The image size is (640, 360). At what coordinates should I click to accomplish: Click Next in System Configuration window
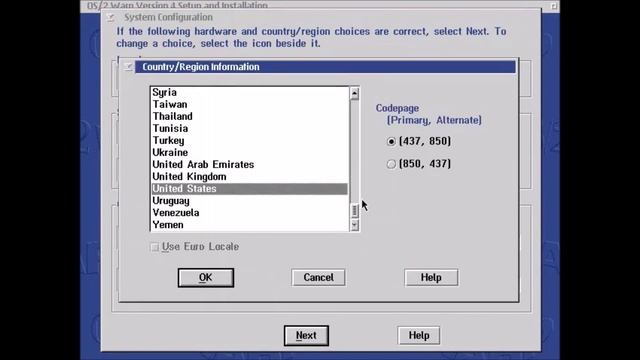coord(306,336)
